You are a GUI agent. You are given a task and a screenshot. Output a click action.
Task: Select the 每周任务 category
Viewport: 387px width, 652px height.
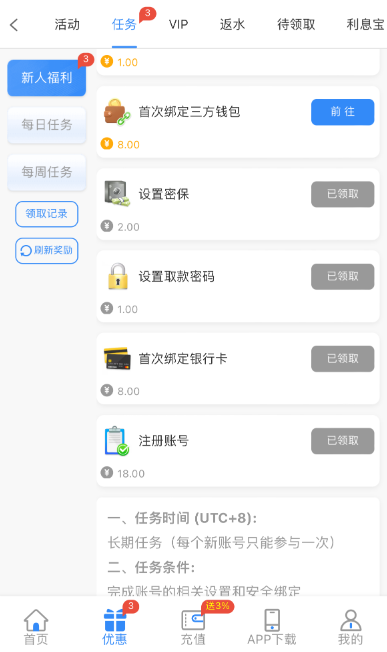(47, 172)
